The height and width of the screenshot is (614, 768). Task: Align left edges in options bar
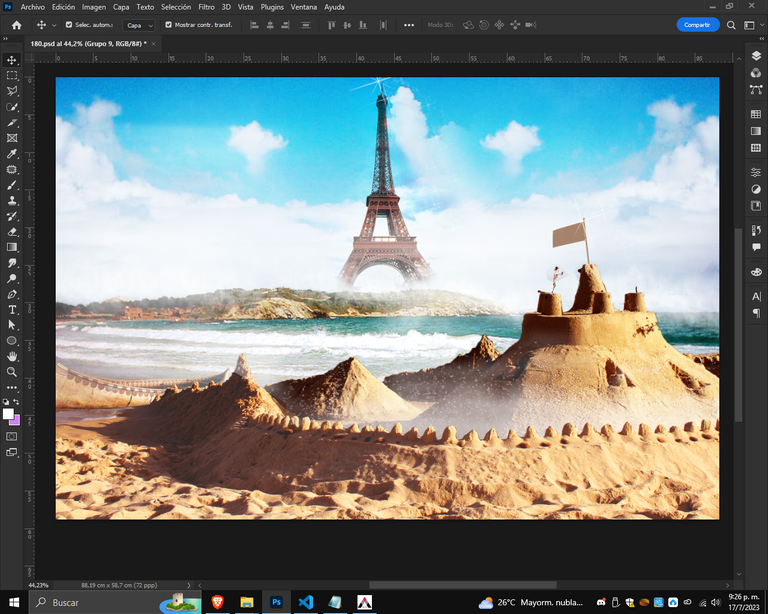254,25
